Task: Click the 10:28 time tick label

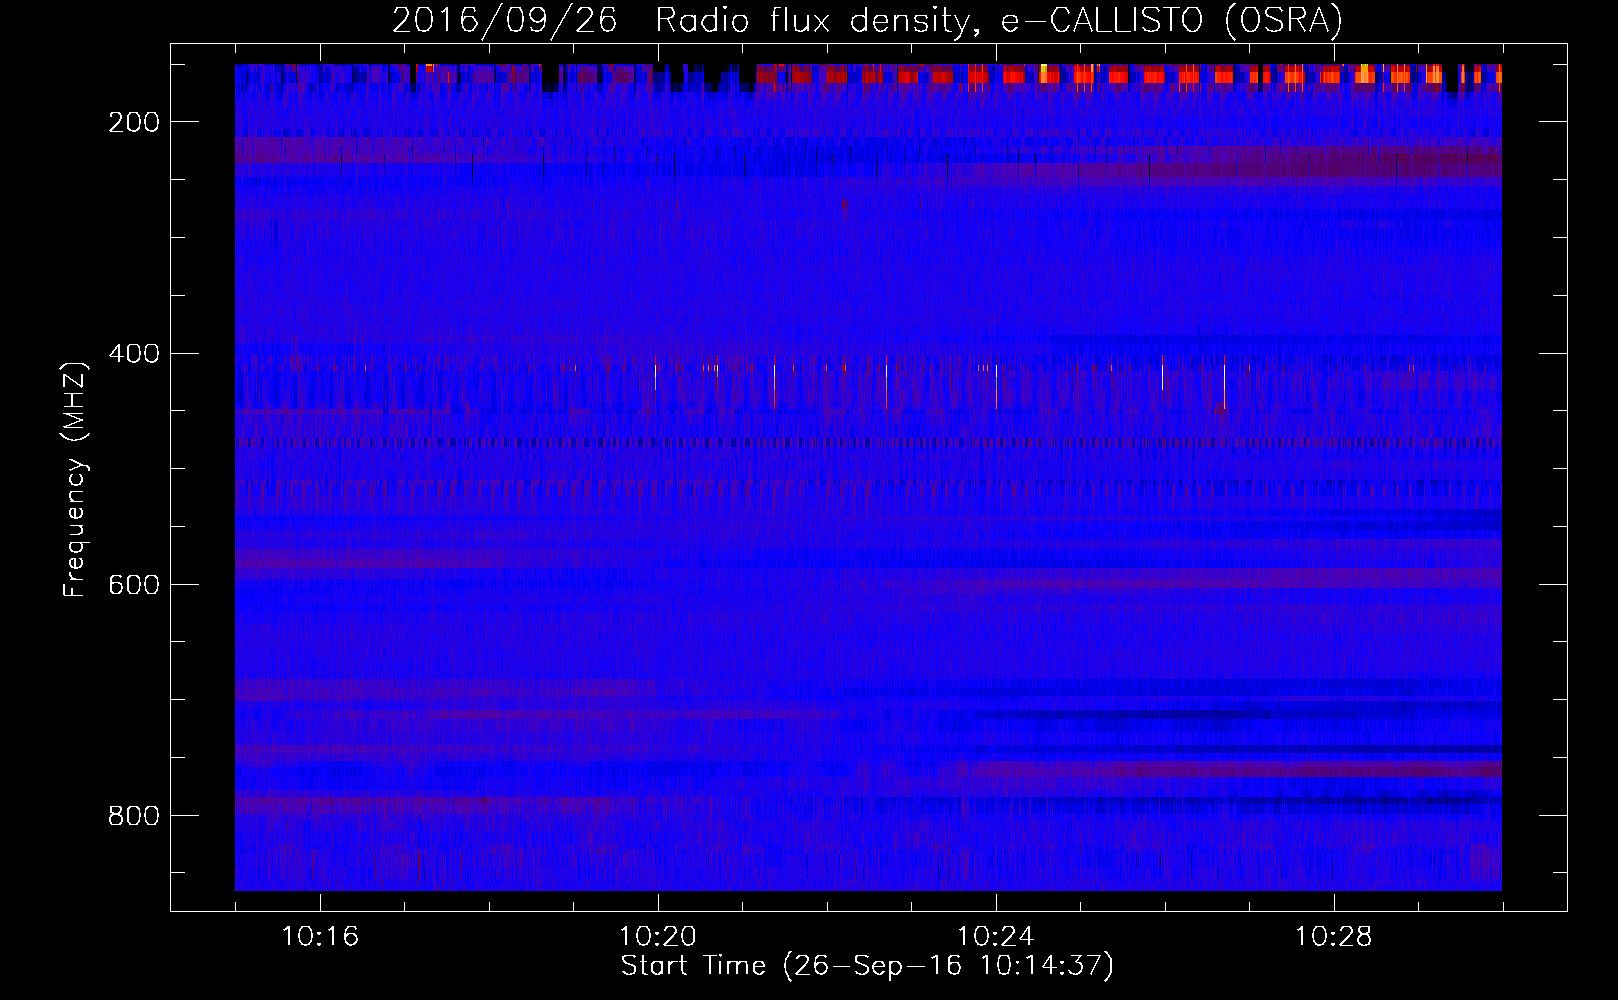Action: pyautogui.click(x=1334, y=936)
